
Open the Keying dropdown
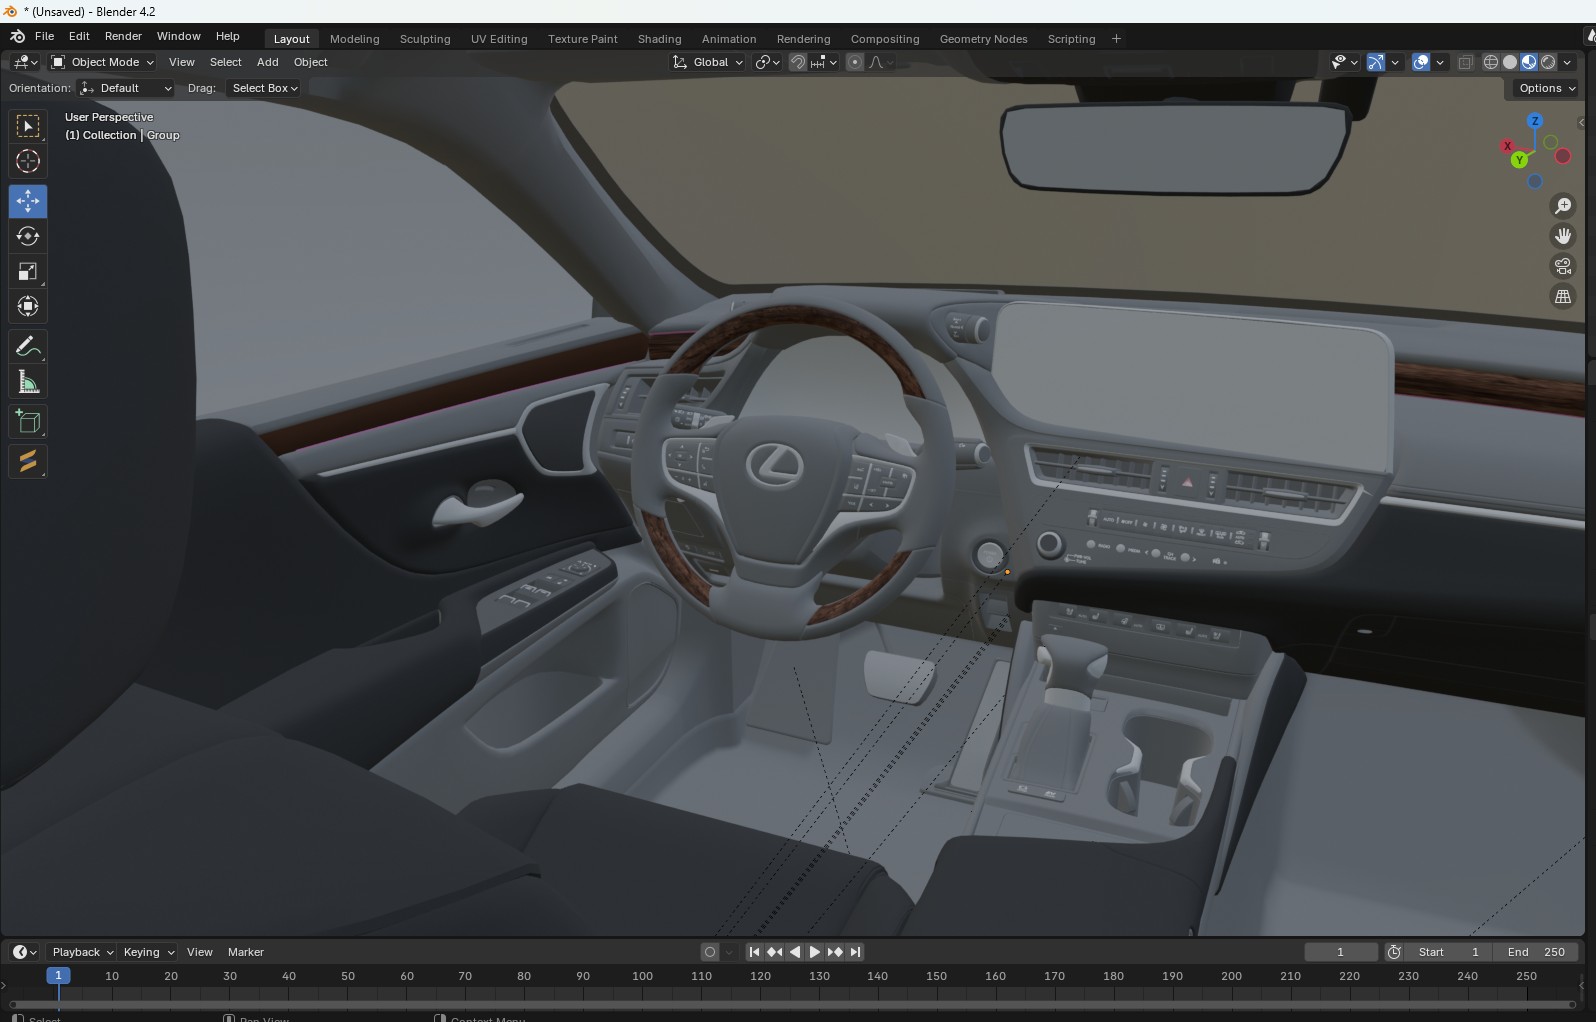tap(148, 952)
